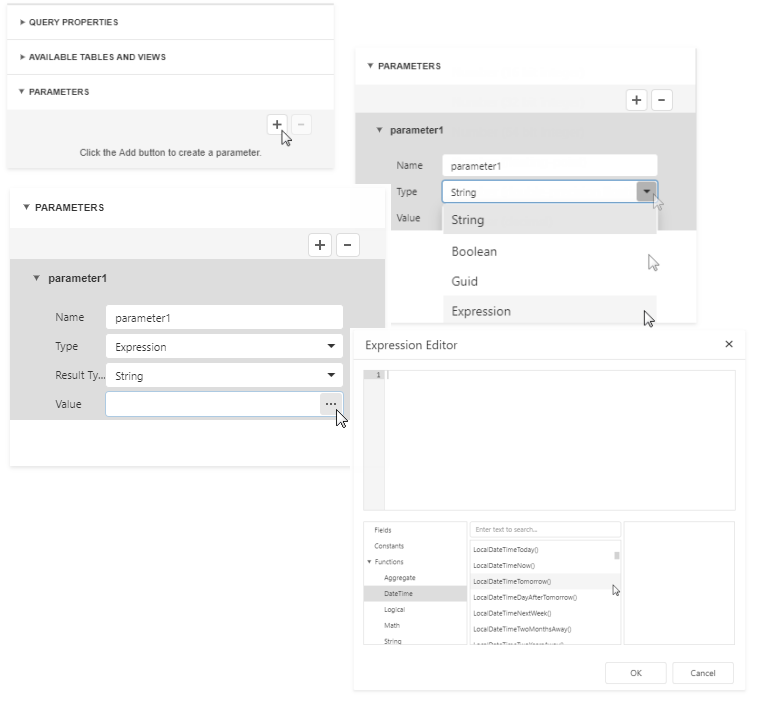Collapse the Functions tree node

coord(370,562)
